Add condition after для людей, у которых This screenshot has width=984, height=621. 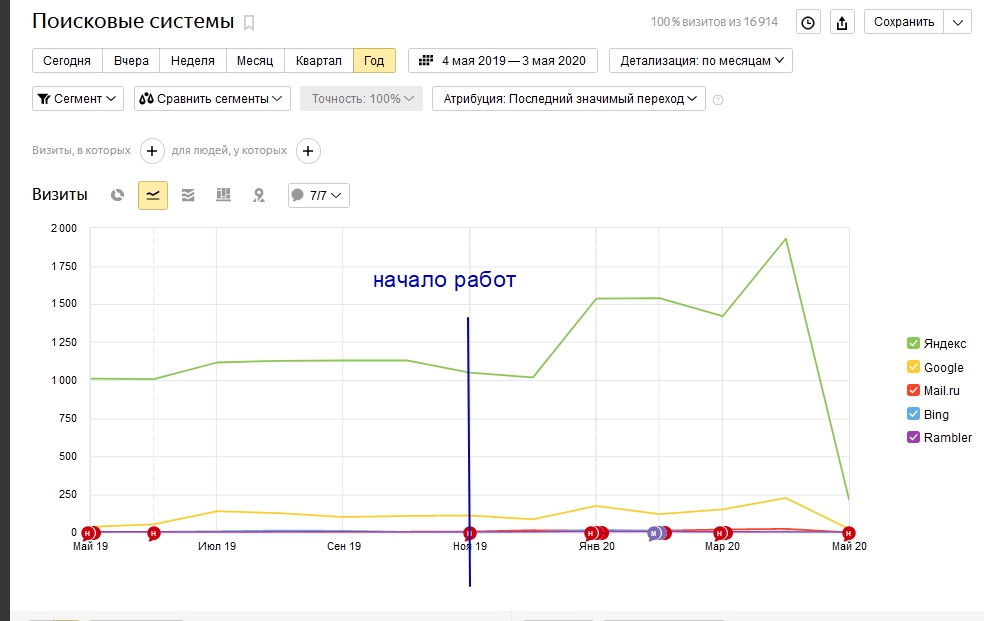[308, 151]
